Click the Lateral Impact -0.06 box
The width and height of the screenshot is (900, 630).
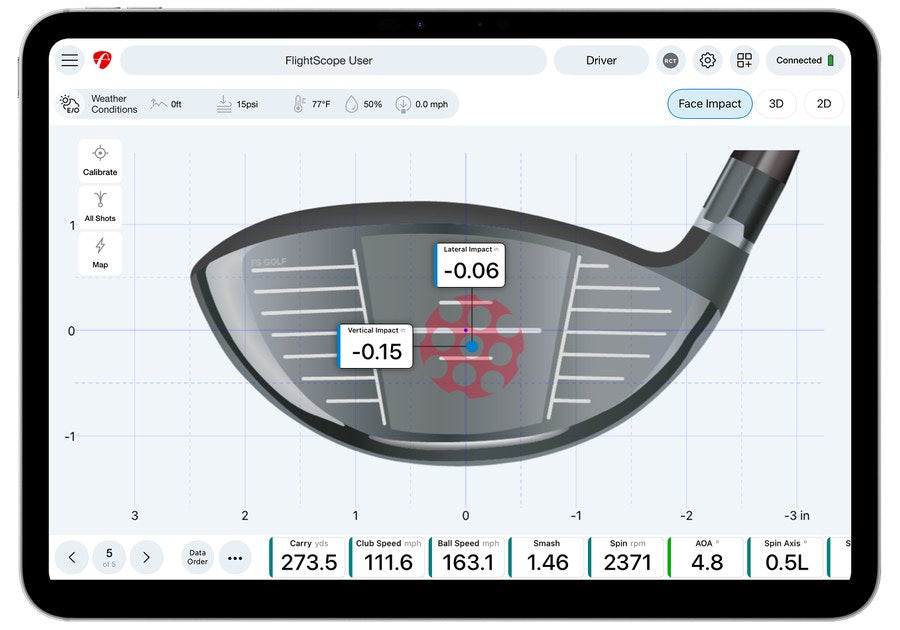[470, 265]
